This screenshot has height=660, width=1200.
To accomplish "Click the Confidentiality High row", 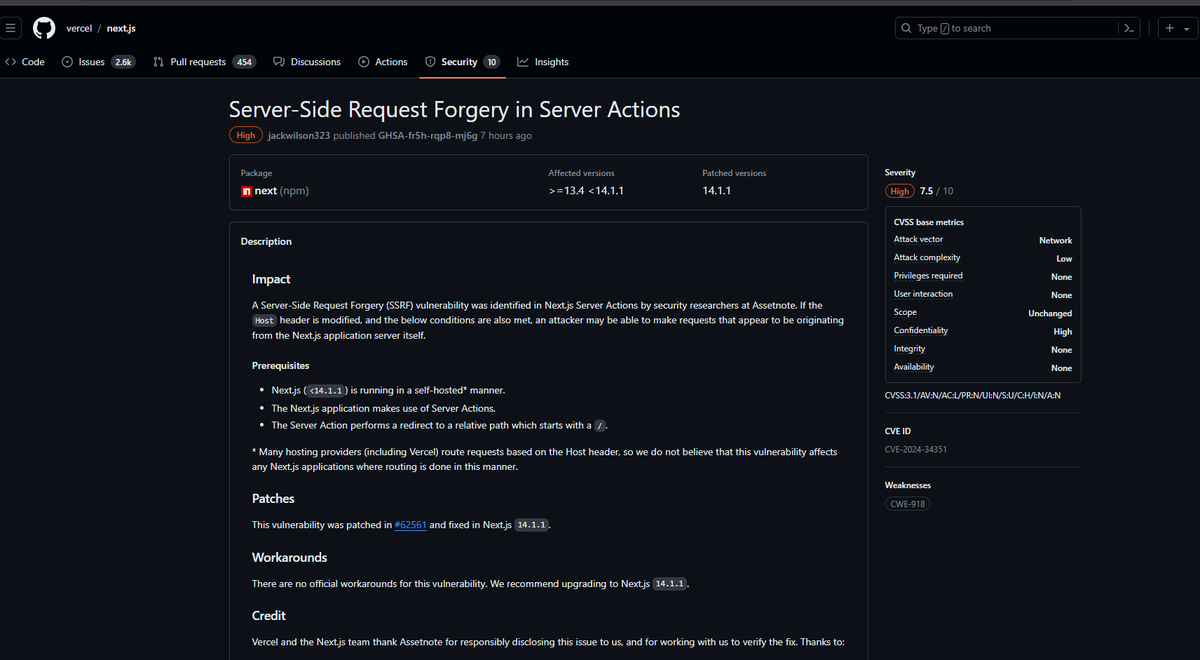I will (x=983, y=331).
